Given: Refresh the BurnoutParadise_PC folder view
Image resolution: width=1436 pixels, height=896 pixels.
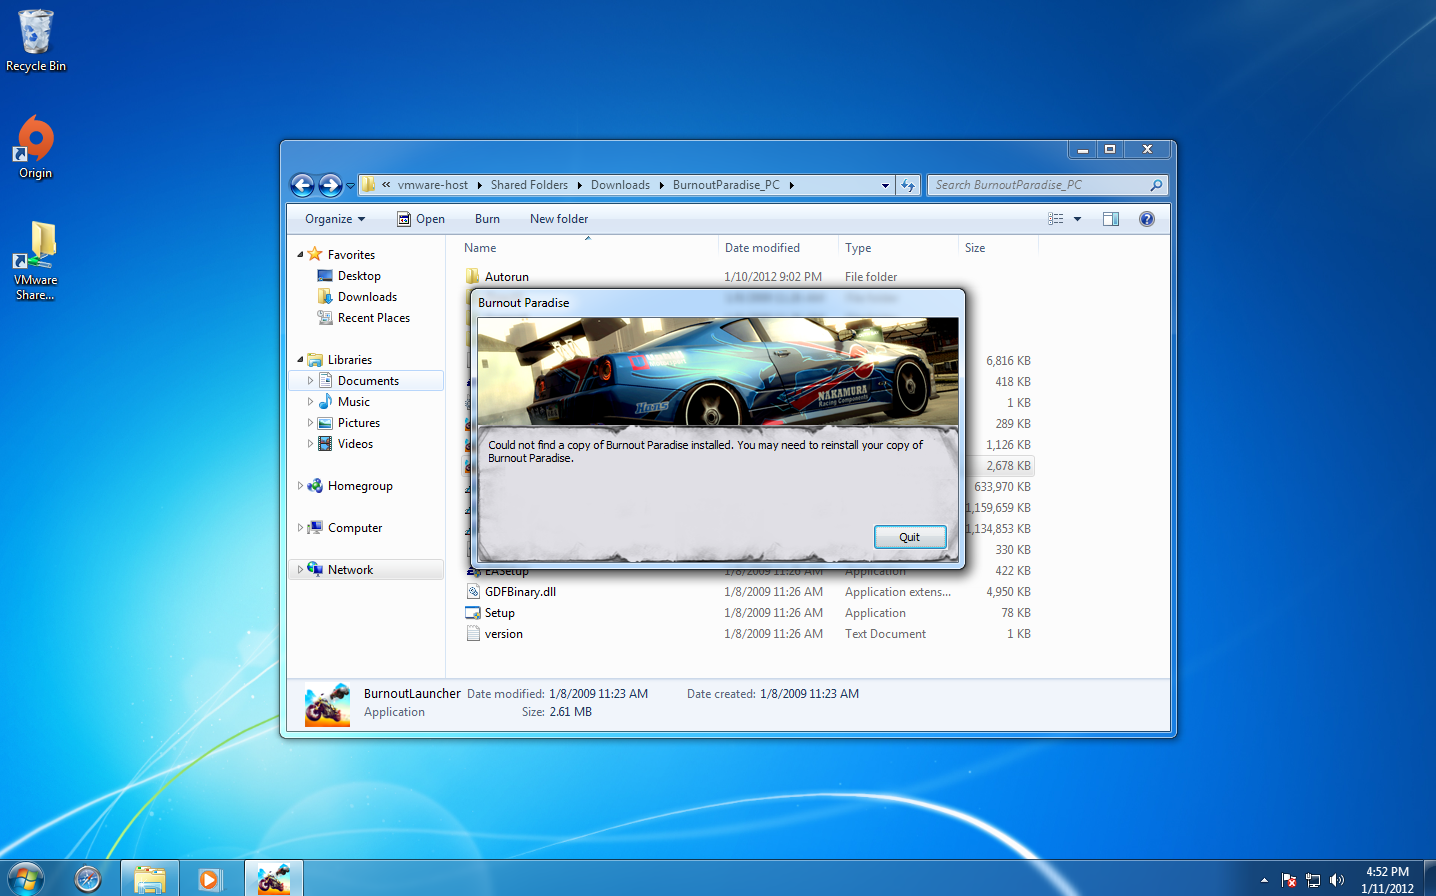Looking at the screenshot, I should 908,185.
